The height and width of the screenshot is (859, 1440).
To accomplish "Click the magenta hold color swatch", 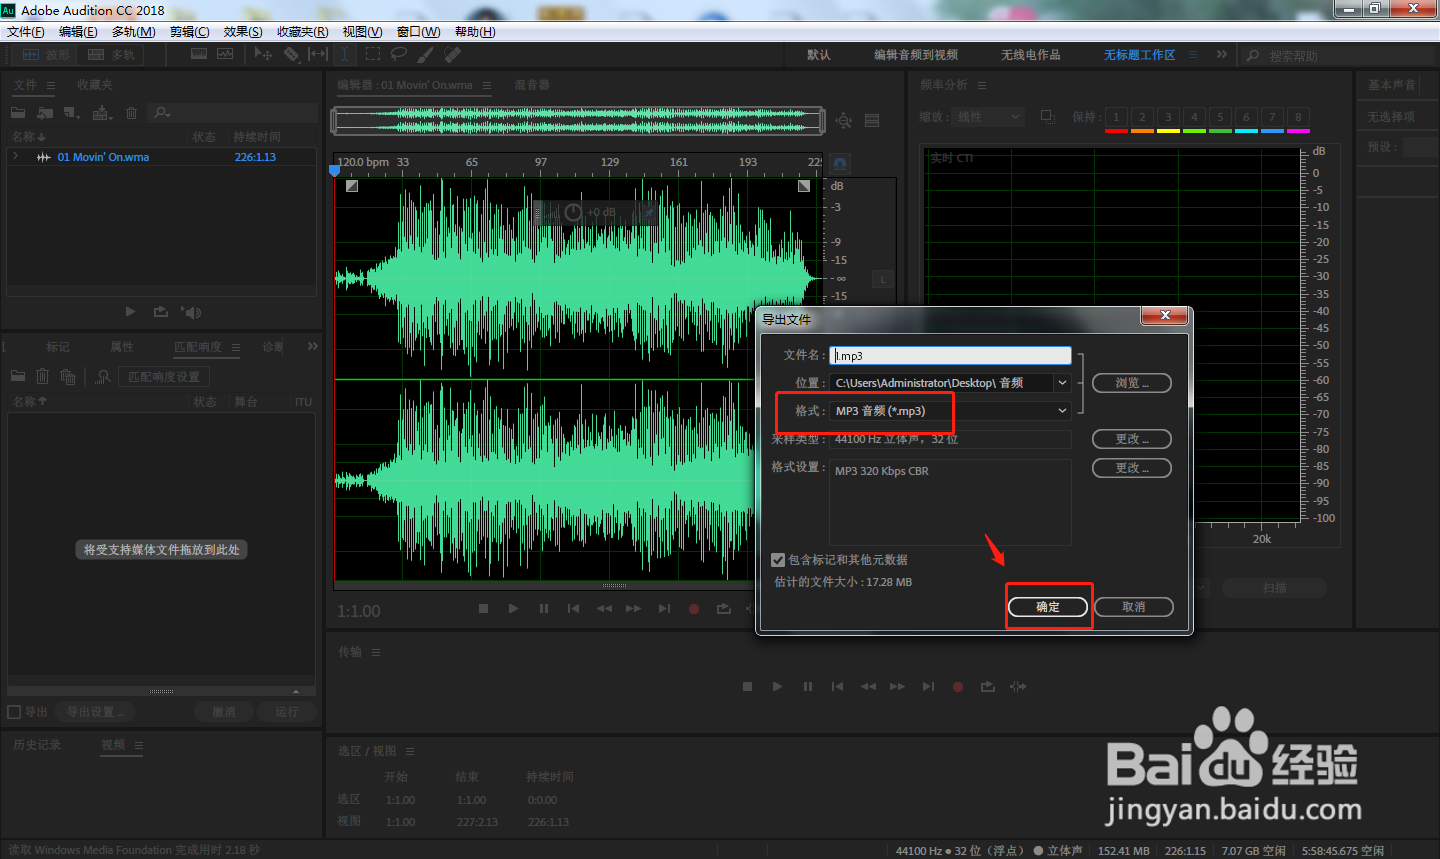I will click(1298, 131).
